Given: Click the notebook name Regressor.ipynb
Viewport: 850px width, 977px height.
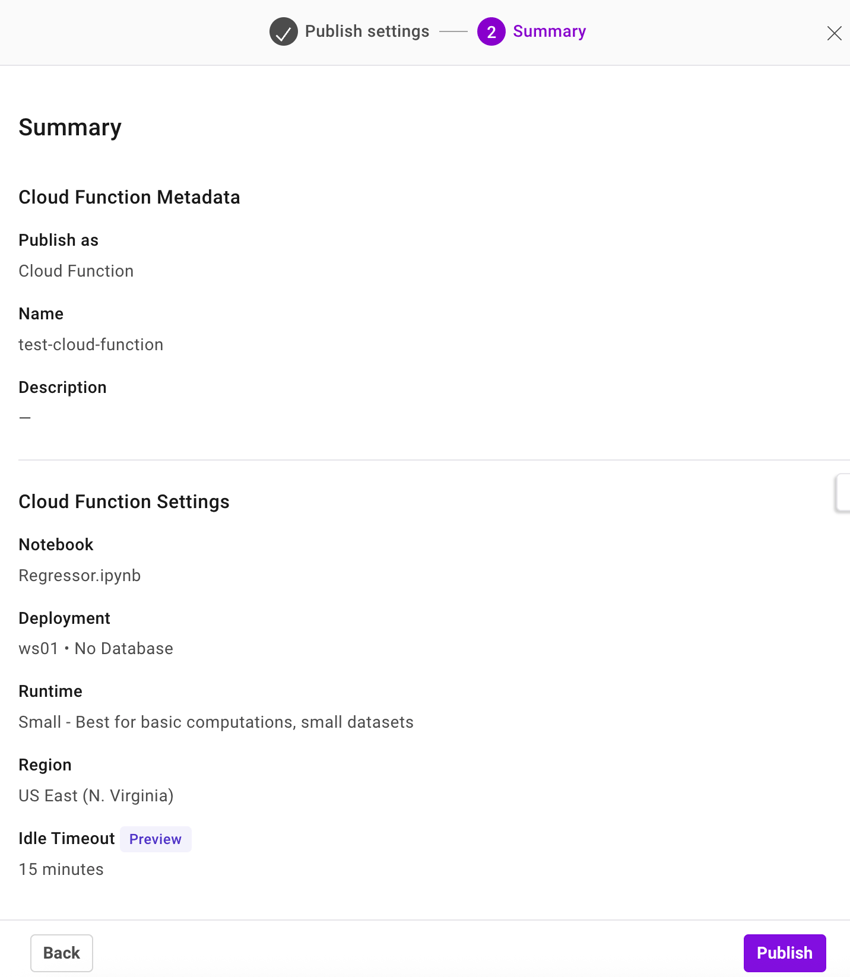Looking at the screenshot, I should pyautogui.click(x=79, y=575).
